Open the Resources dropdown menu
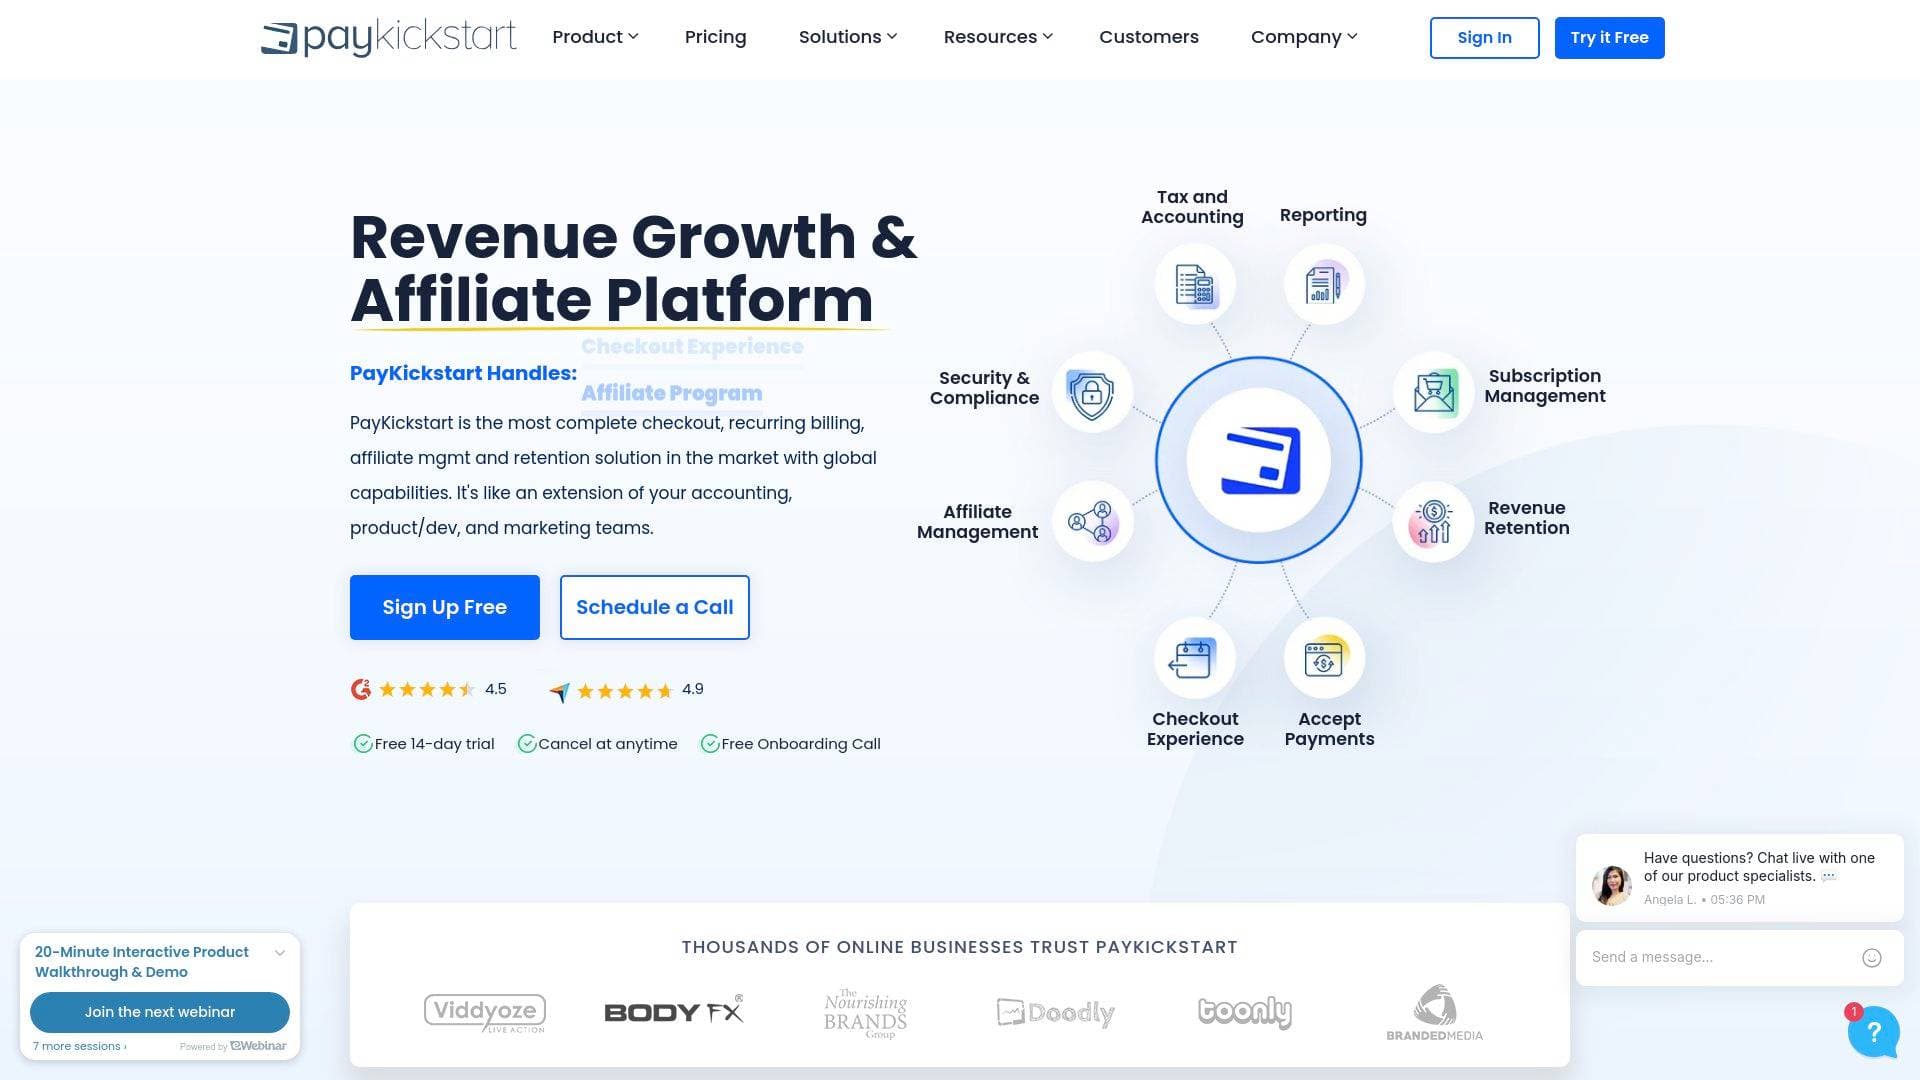 point(997,37)
